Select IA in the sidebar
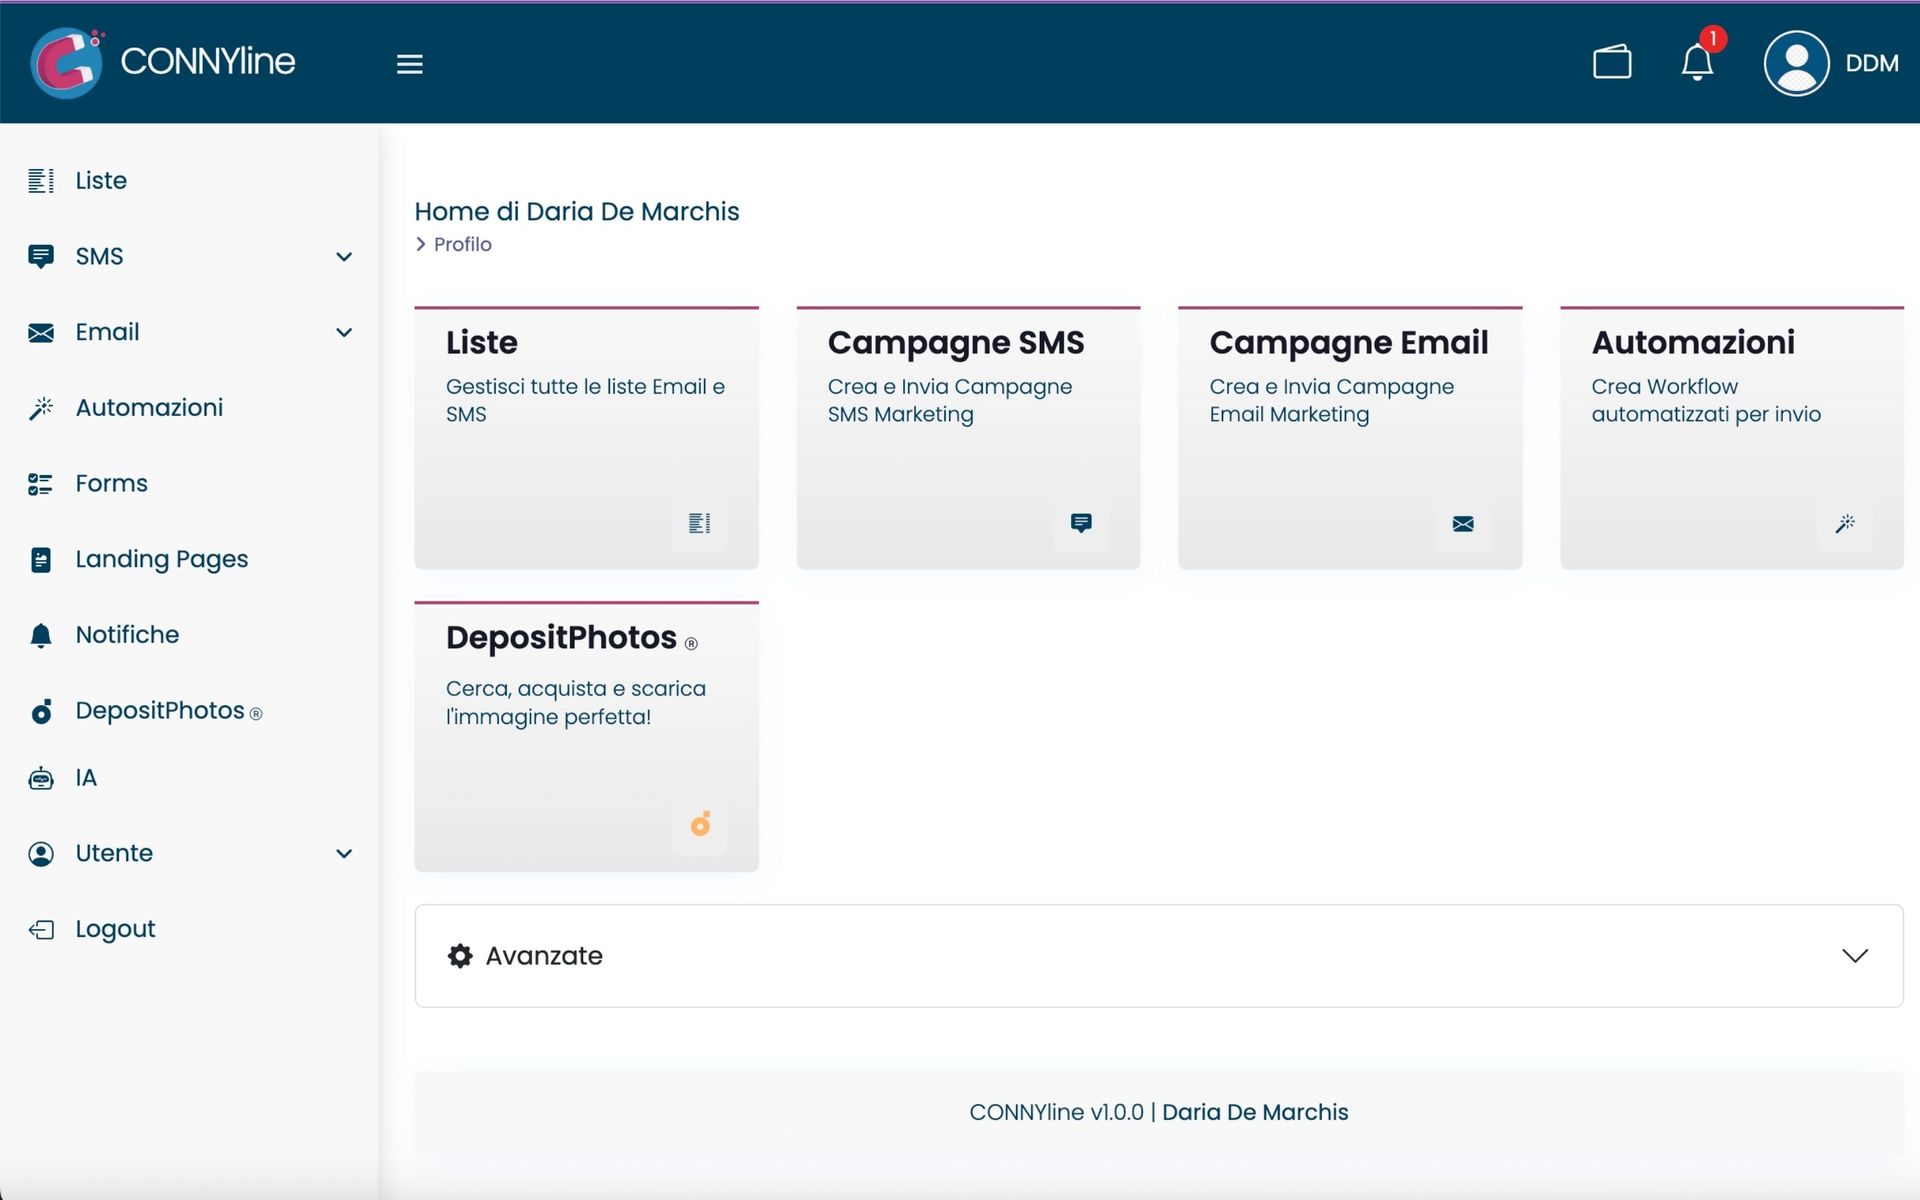Viewport: 1920px width, 1200px height. pos(86,778)
